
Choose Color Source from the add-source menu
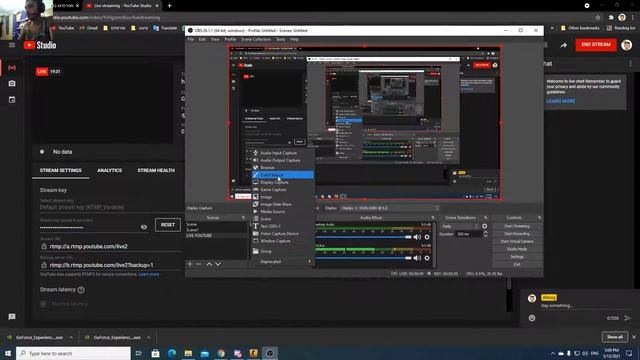click(283, 175)
